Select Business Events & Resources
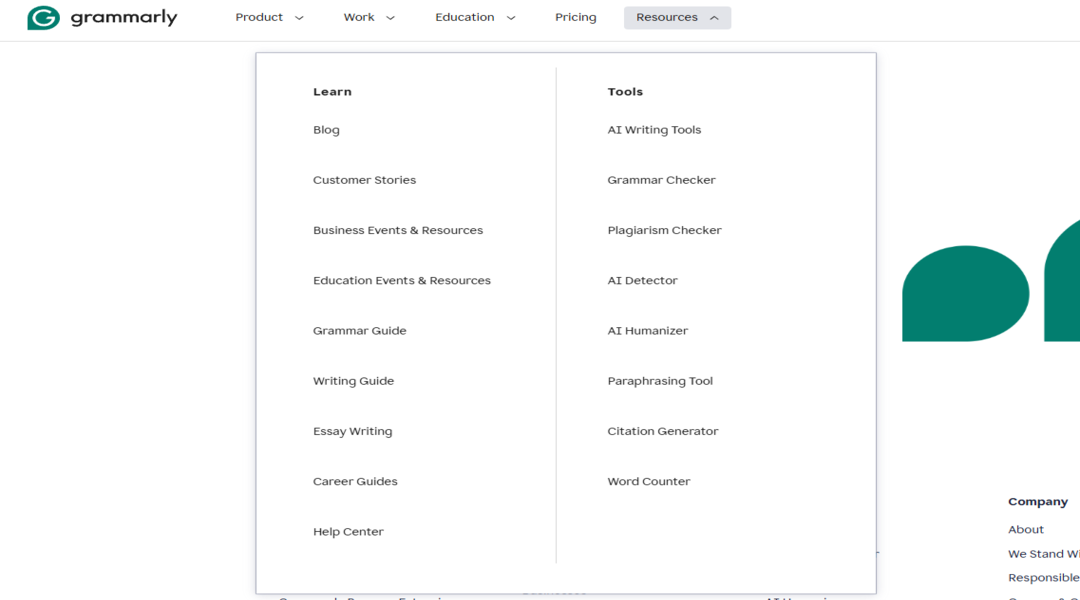 398,230
